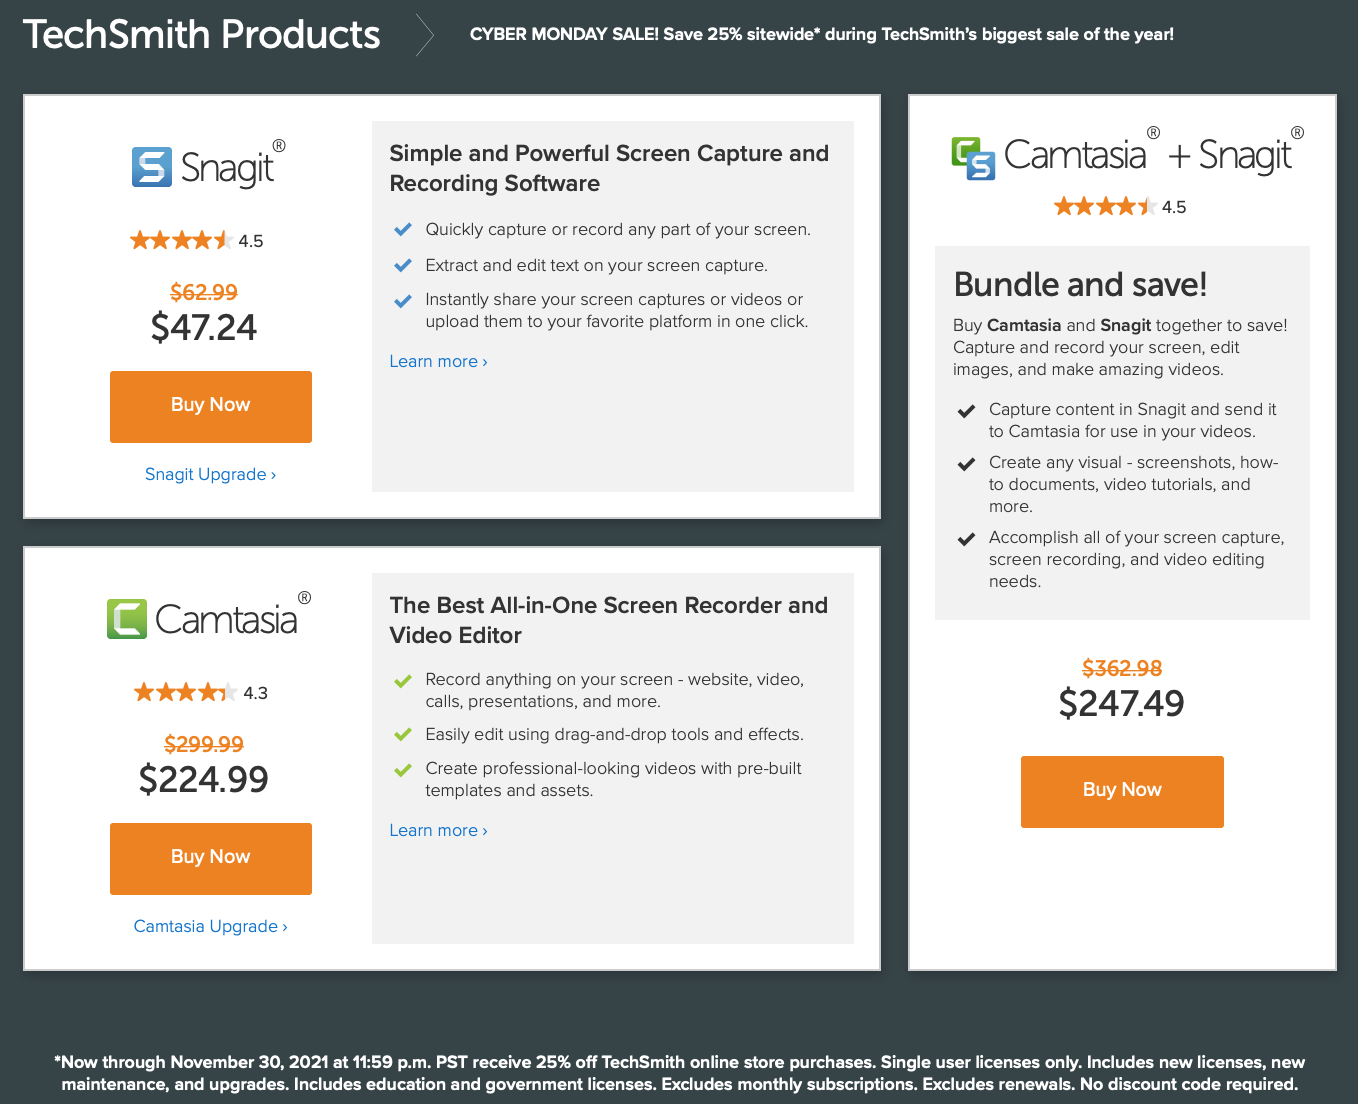Click the green checkmark beside 'Record anything on your screen'
Viewport: 1358px width, 1104px height.
tap(403, 681)
